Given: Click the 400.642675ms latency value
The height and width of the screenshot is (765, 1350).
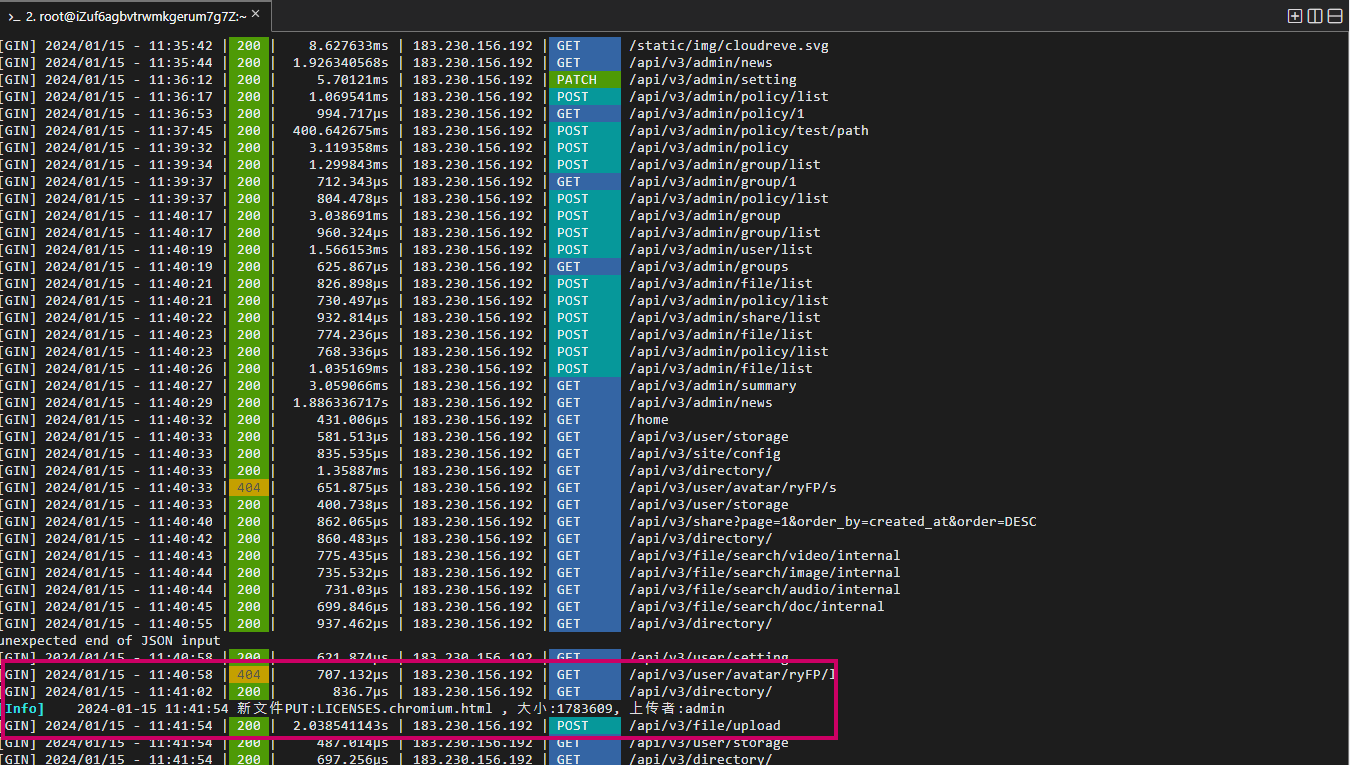Looking at the screenshot, I should click(341, 131).
